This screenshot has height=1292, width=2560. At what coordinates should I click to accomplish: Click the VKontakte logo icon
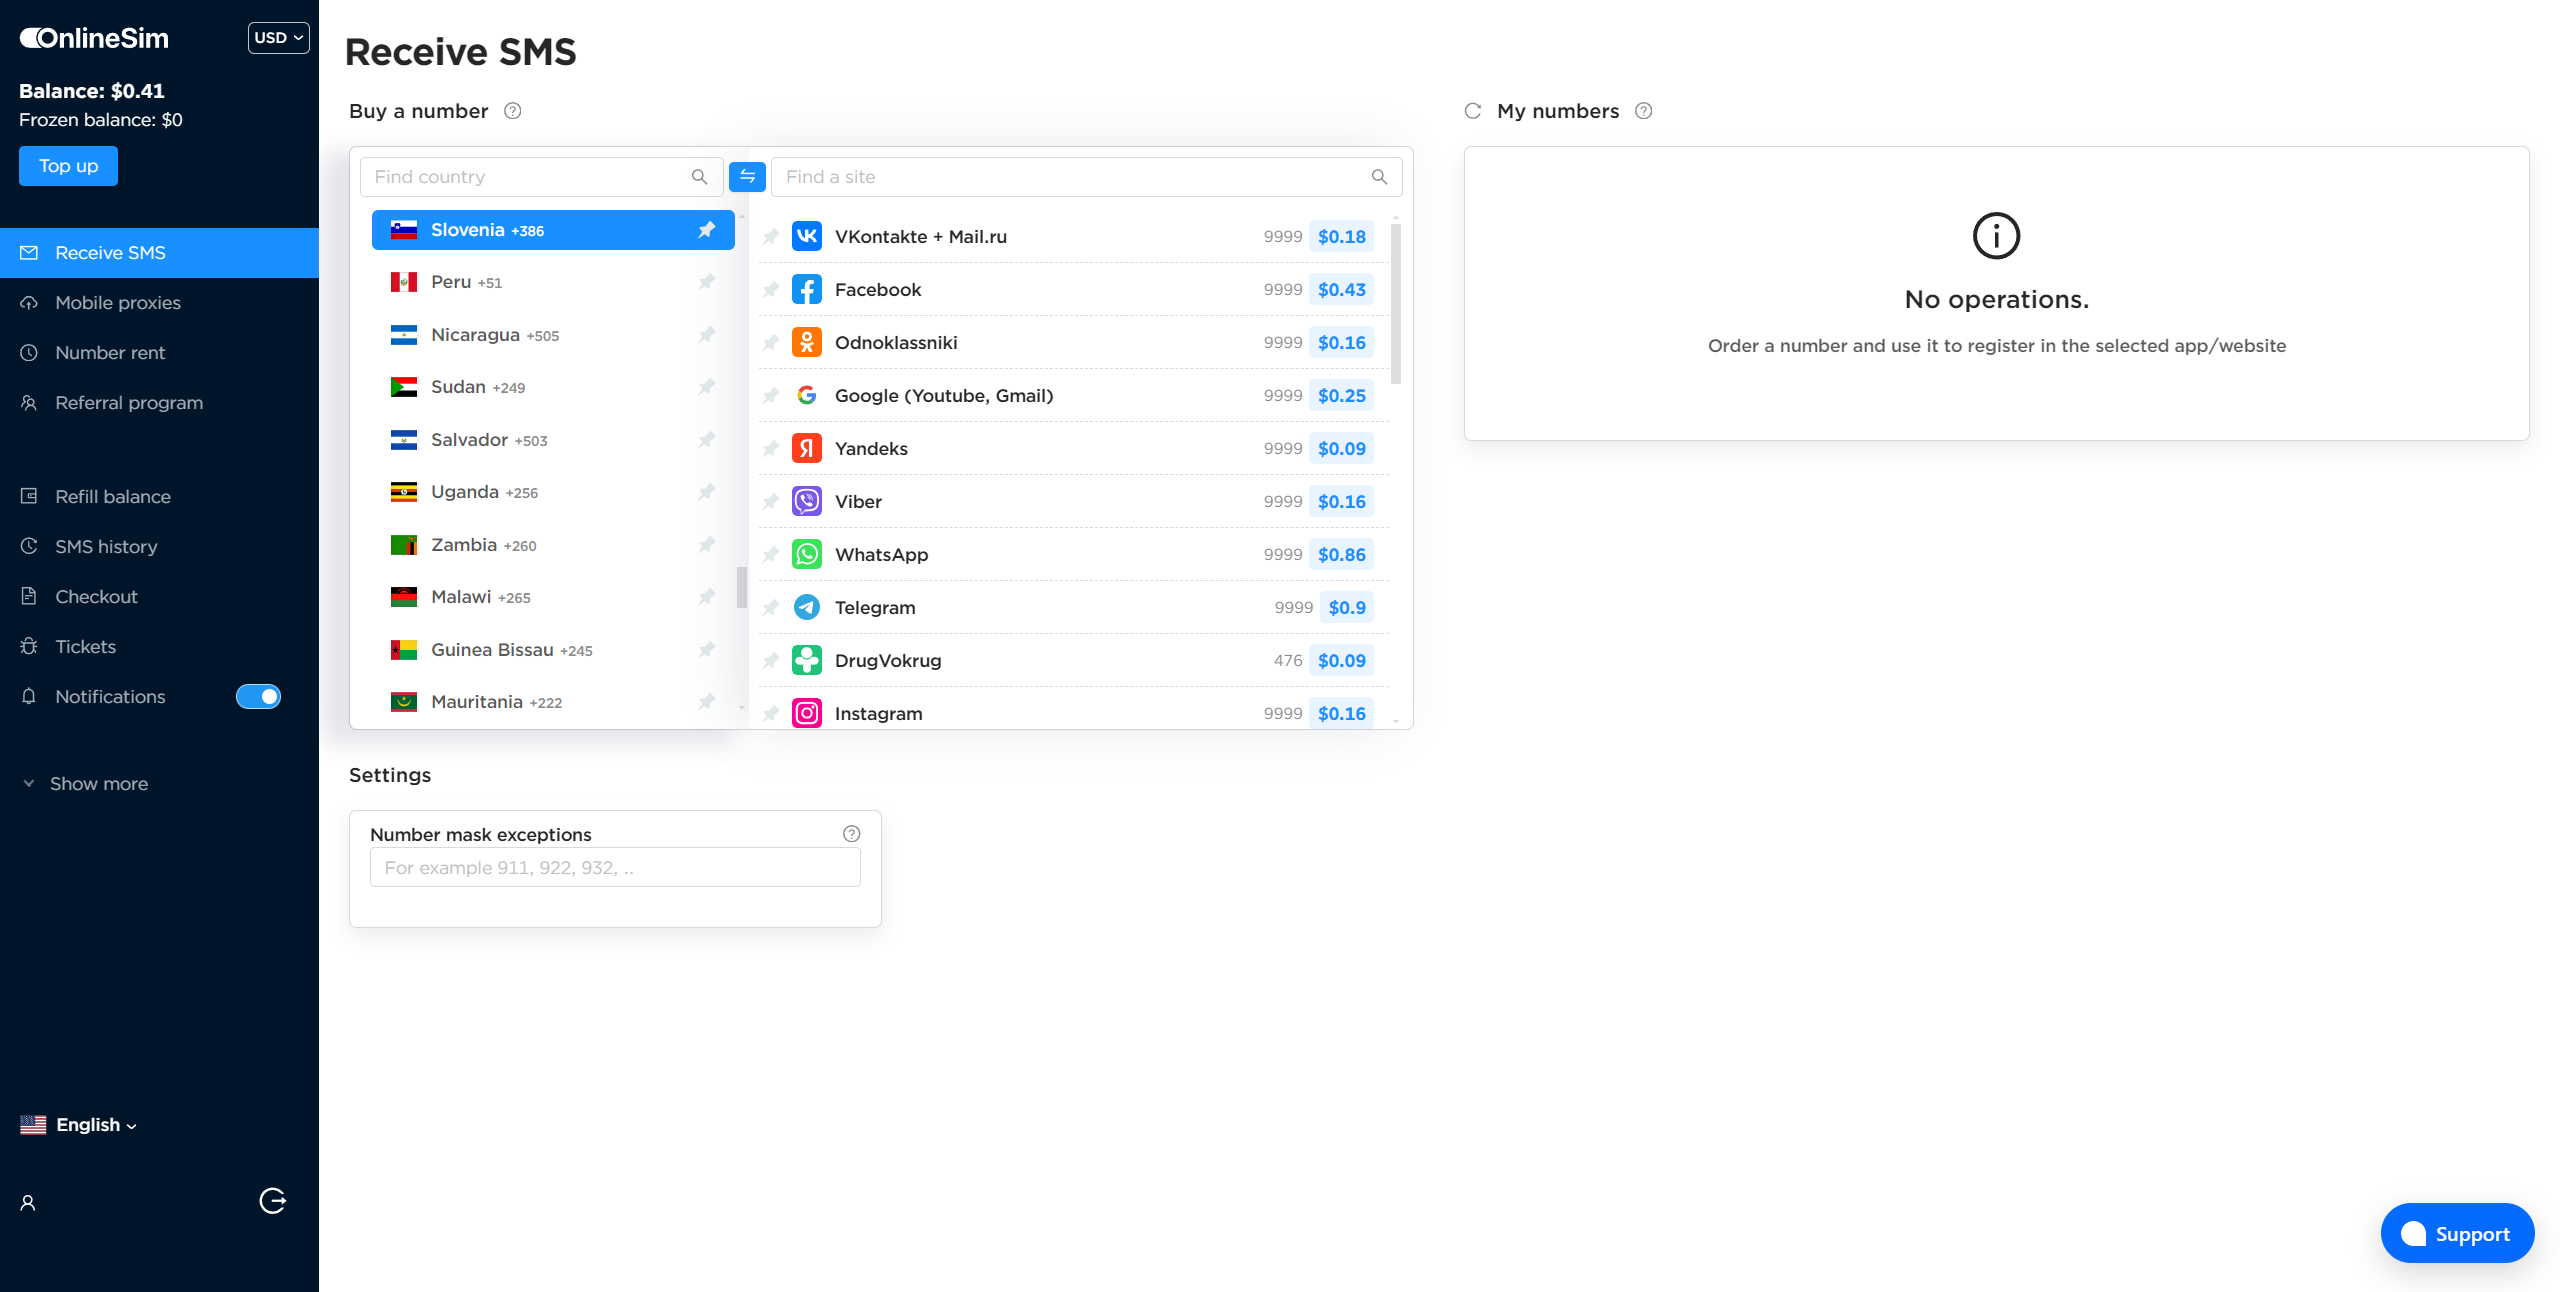pyautogui.click(x=807, y=237)
